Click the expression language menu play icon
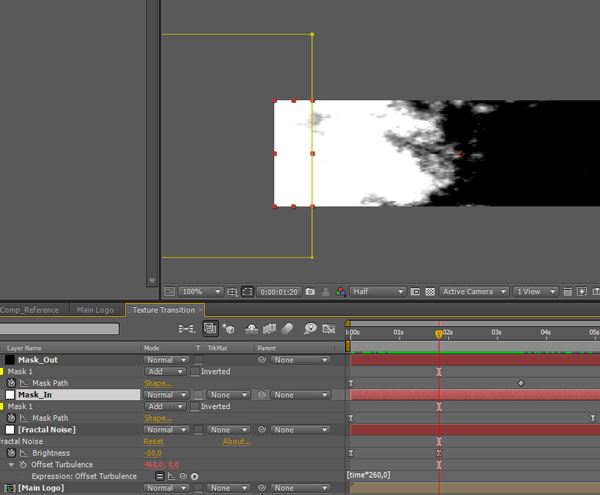Viewport: 600px width, 495px height. (194, 477)
